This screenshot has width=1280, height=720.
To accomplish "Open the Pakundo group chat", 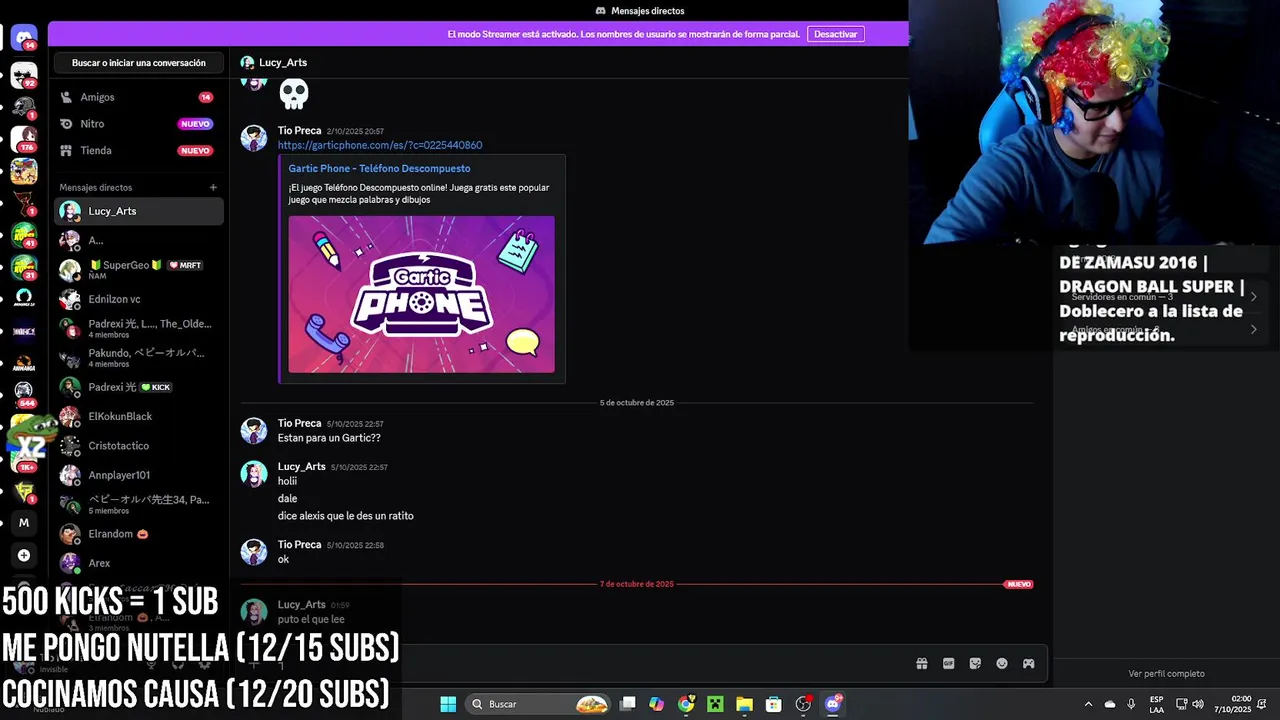I will [x=138, y=358].
